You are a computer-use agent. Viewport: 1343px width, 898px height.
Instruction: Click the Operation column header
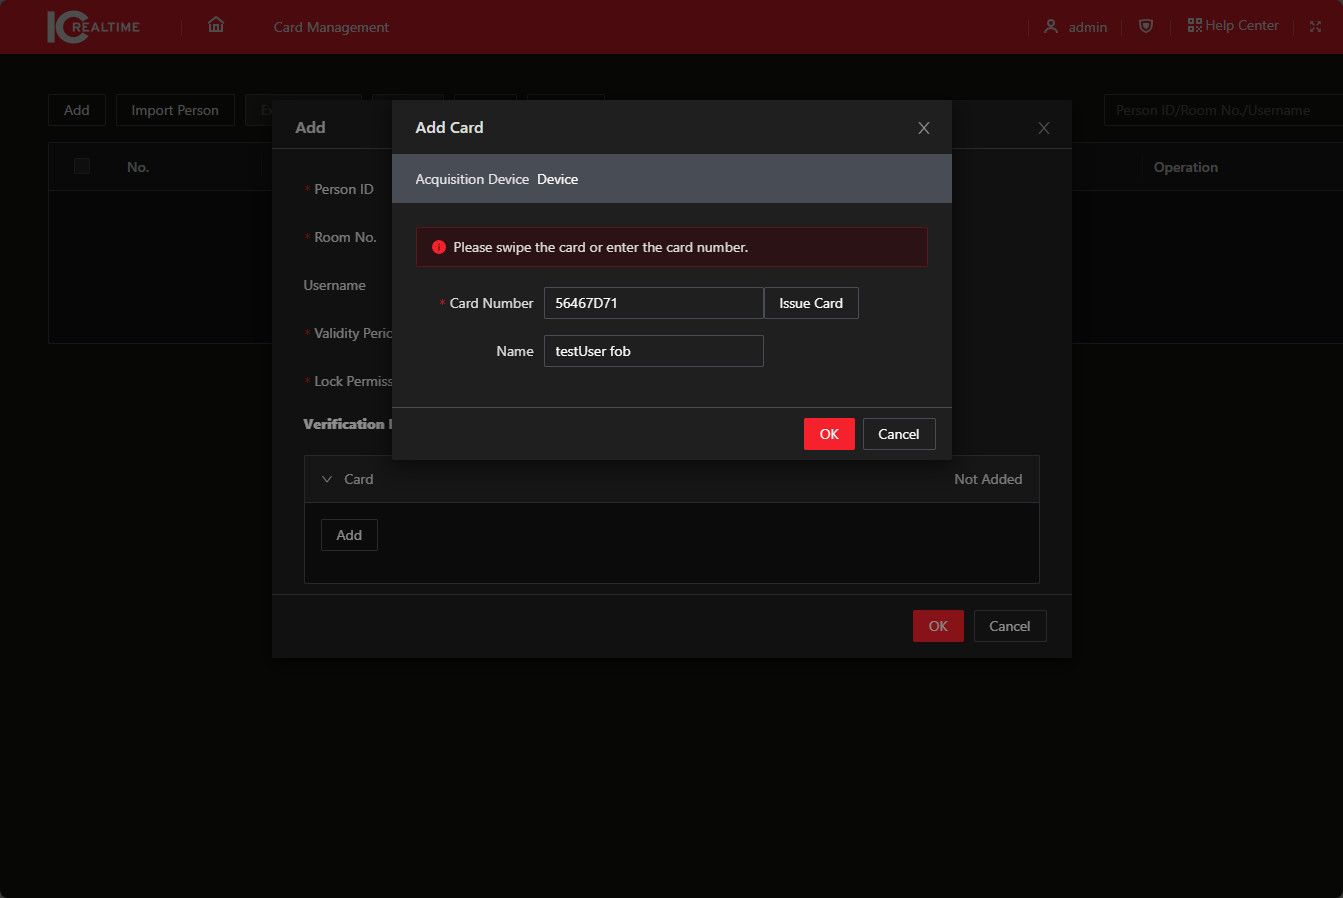[x=1186, y=167]
